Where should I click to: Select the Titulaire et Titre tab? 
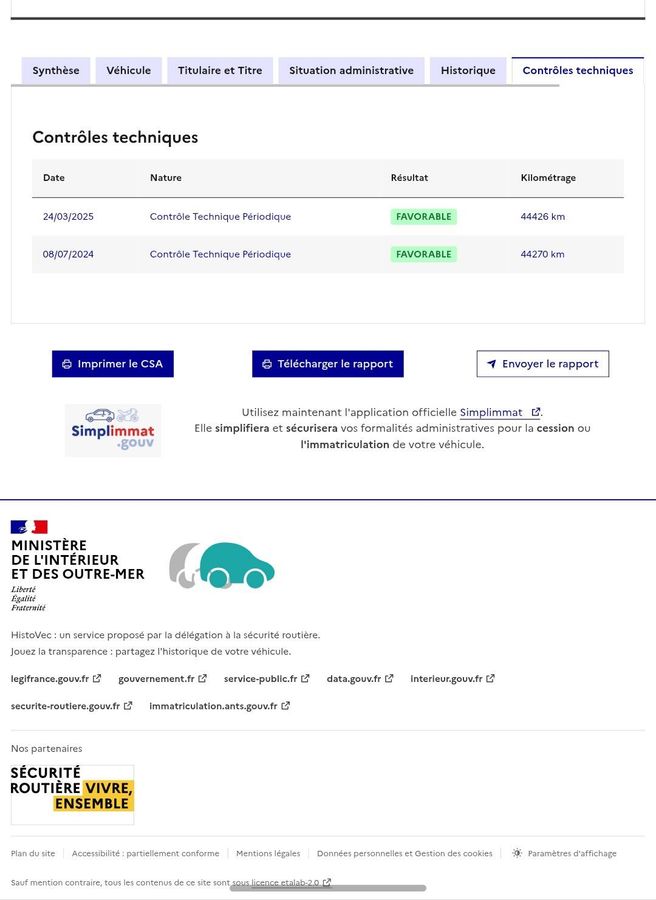[x=220, y=71]
